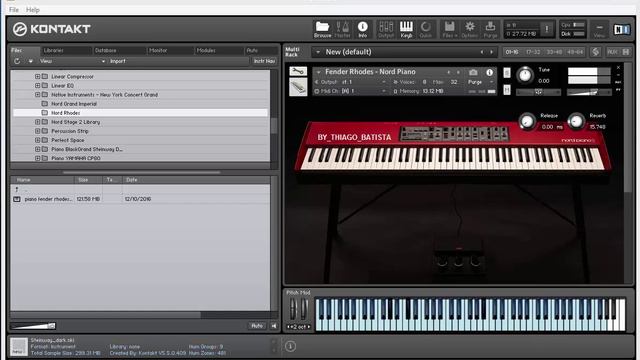The width and height of the screenshot is (640, 360).
Task: Open the Help menu
Action: point(33,10)
